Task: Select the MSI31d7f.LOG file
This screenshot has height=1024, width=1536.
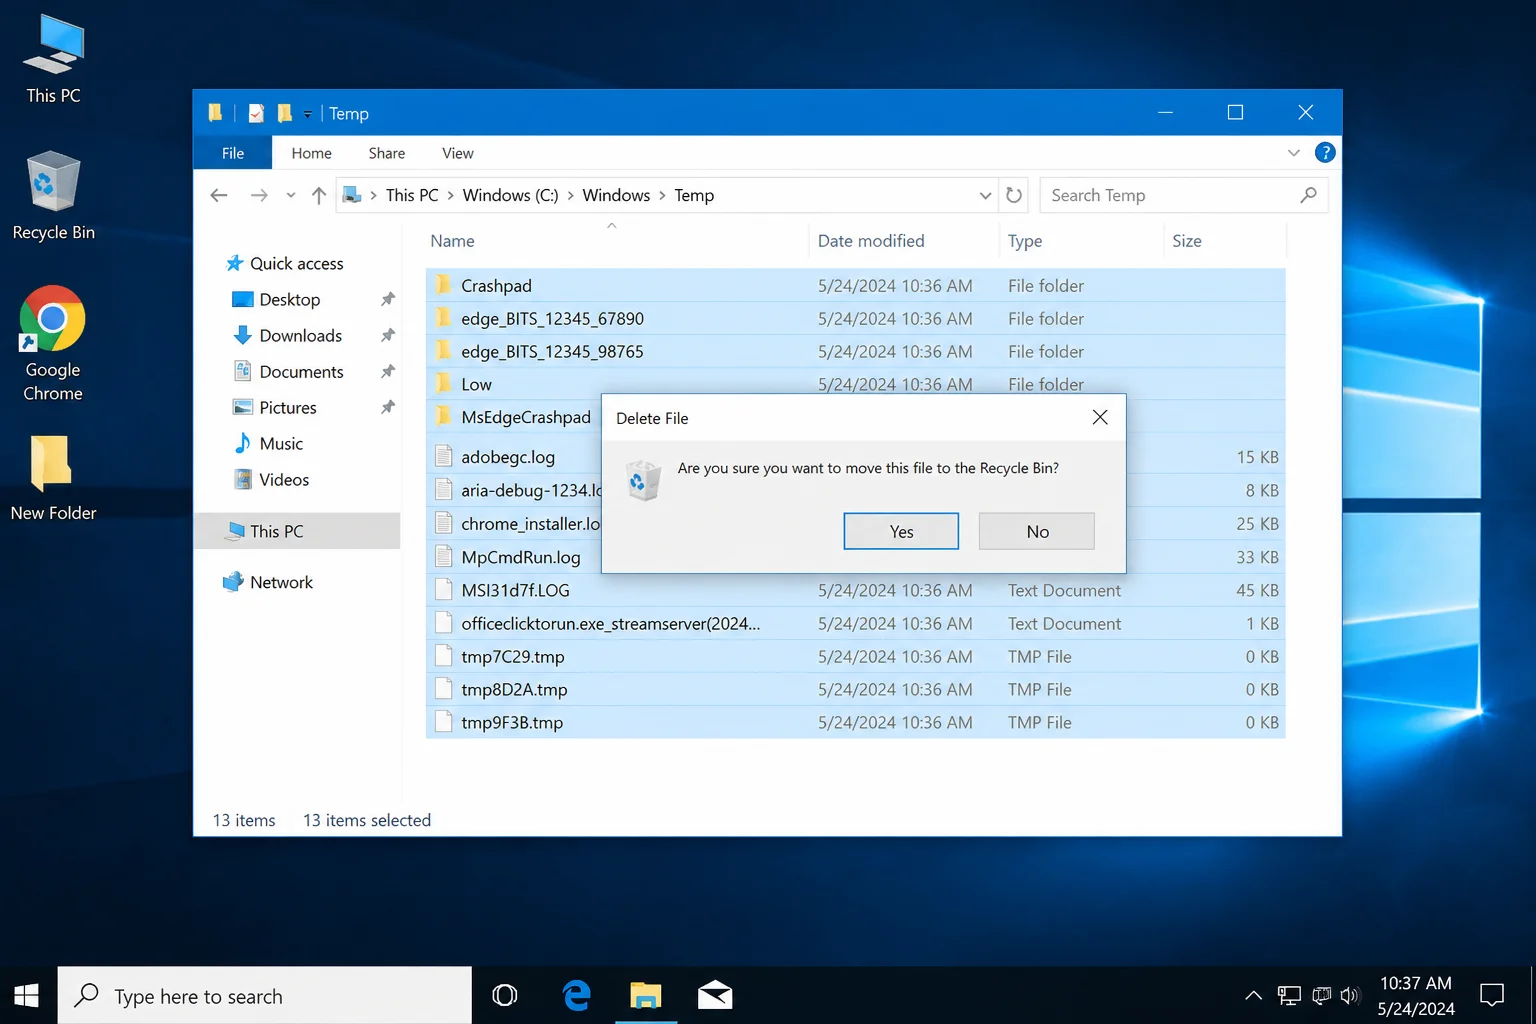Action: (855, 590)
